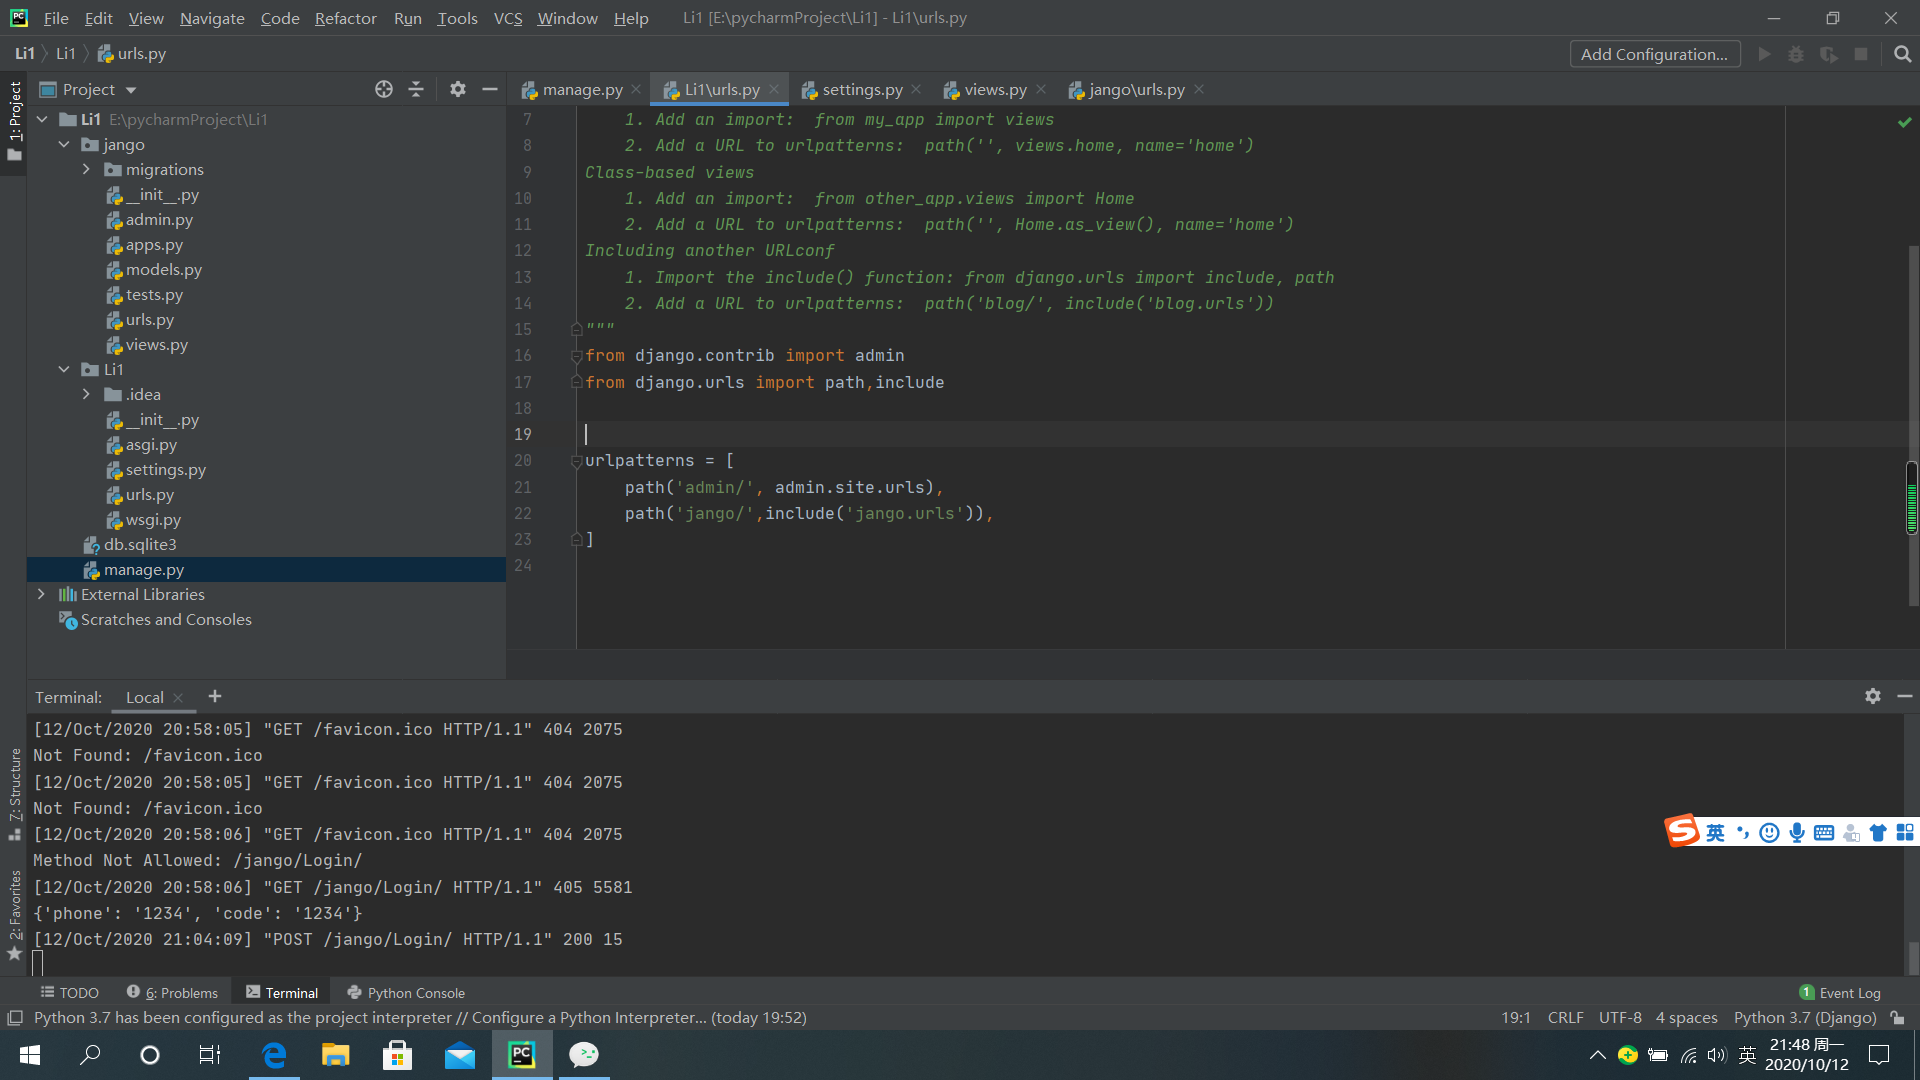1920x1080 pixels.
Task: Open Edge browser from taskbar
Action: (x=274, y=1055)
